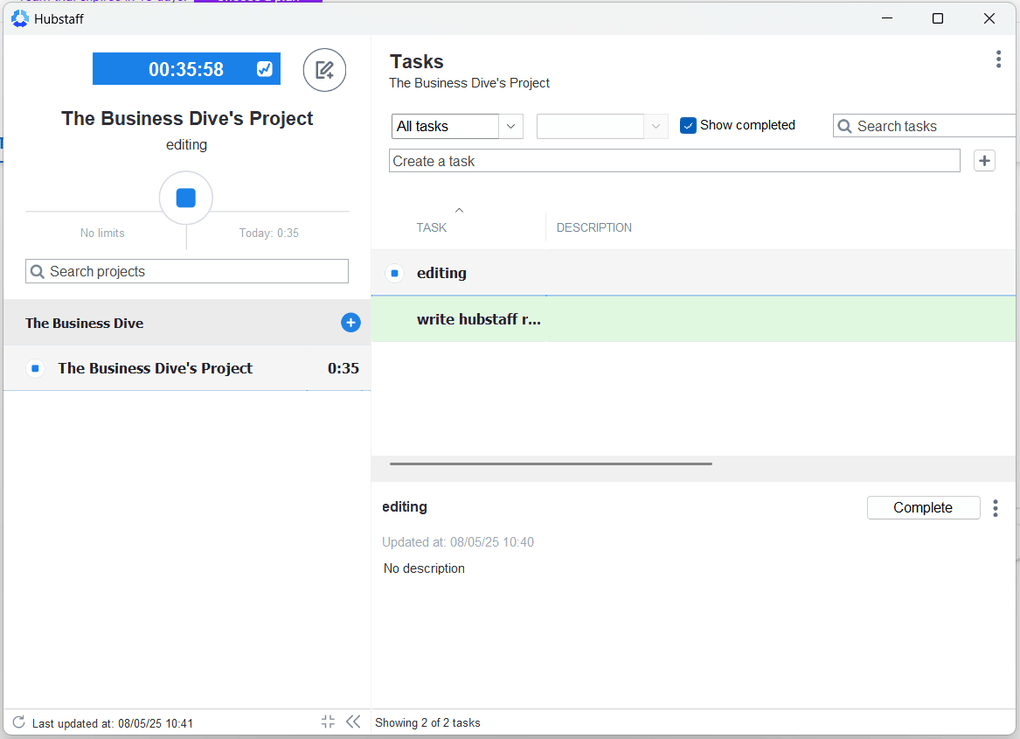Open the edit note pencil icon

[324, 69]
